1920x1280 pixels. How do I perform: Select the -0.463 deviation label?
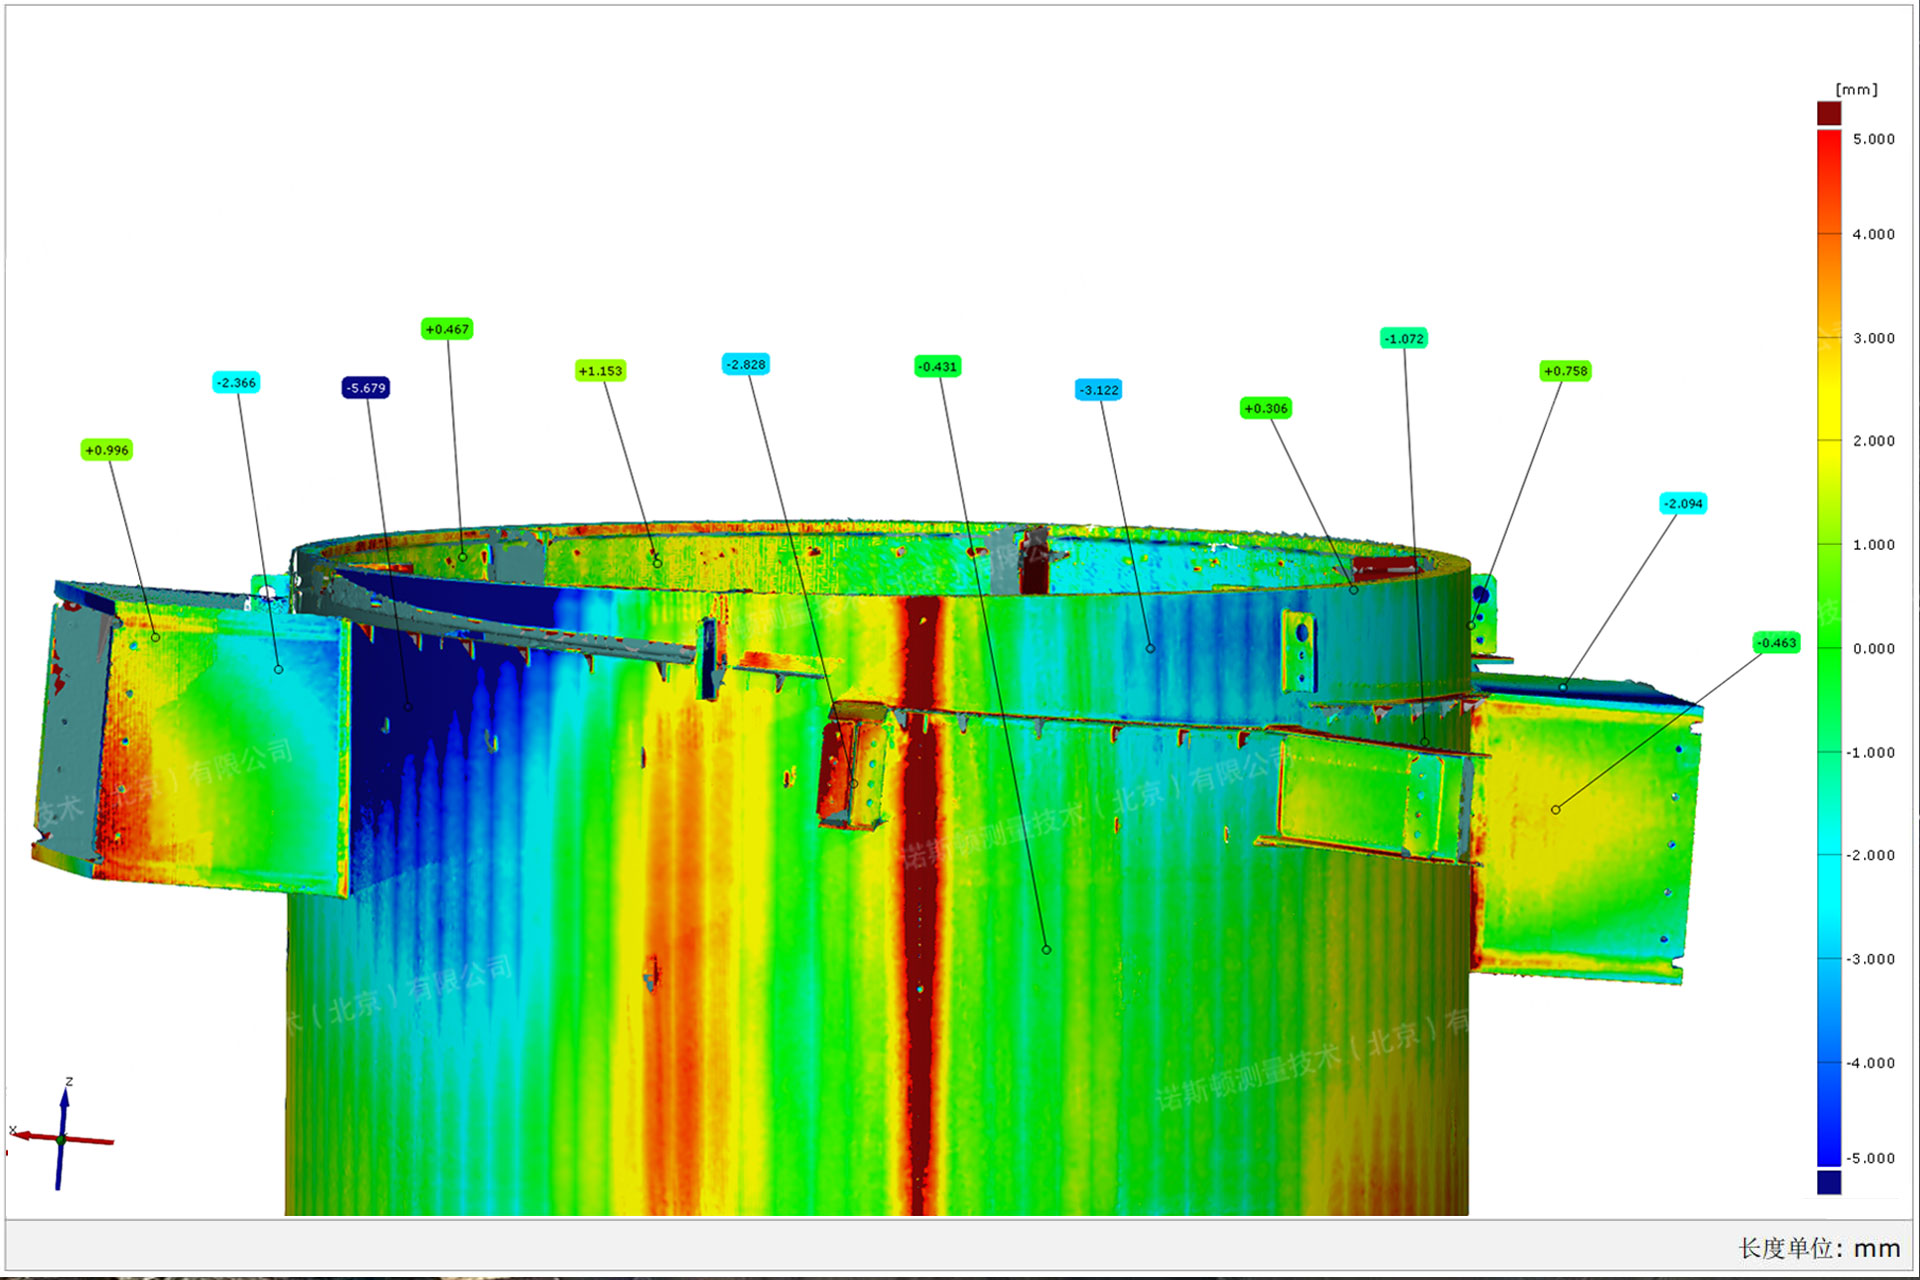1777,643
